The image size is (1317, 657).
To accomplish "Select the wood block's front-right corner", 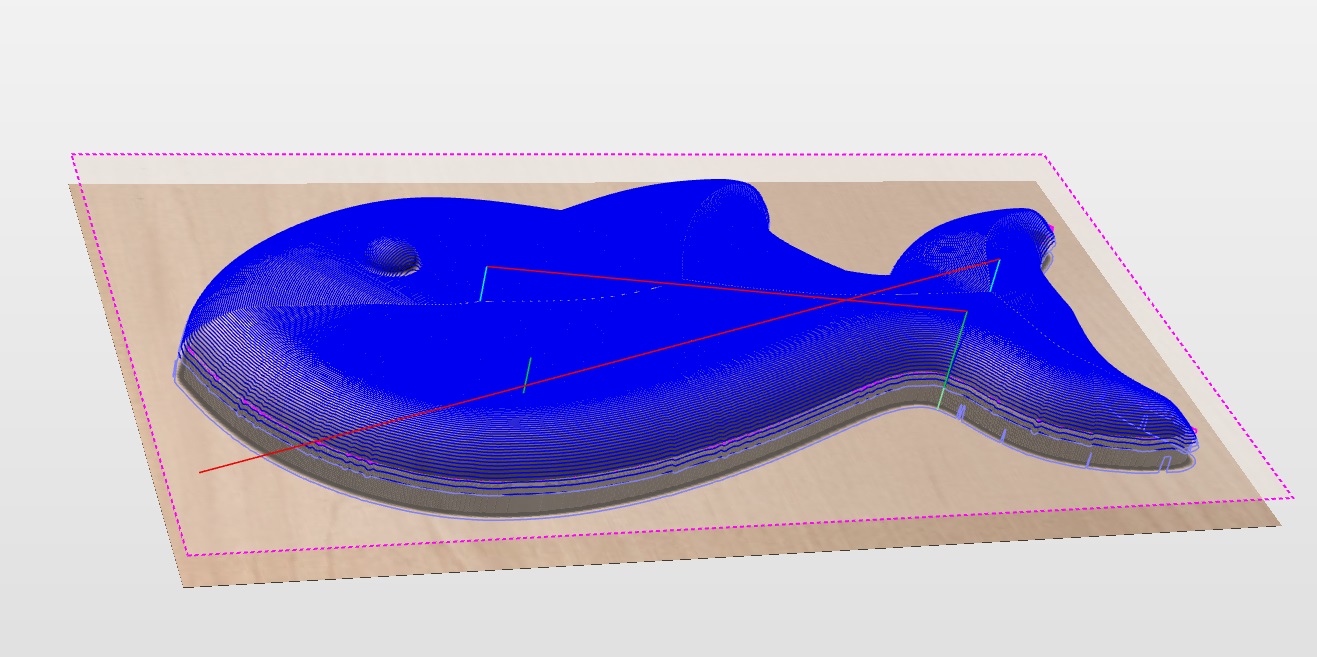I will pyautogui.click(x=1280, y=525).
